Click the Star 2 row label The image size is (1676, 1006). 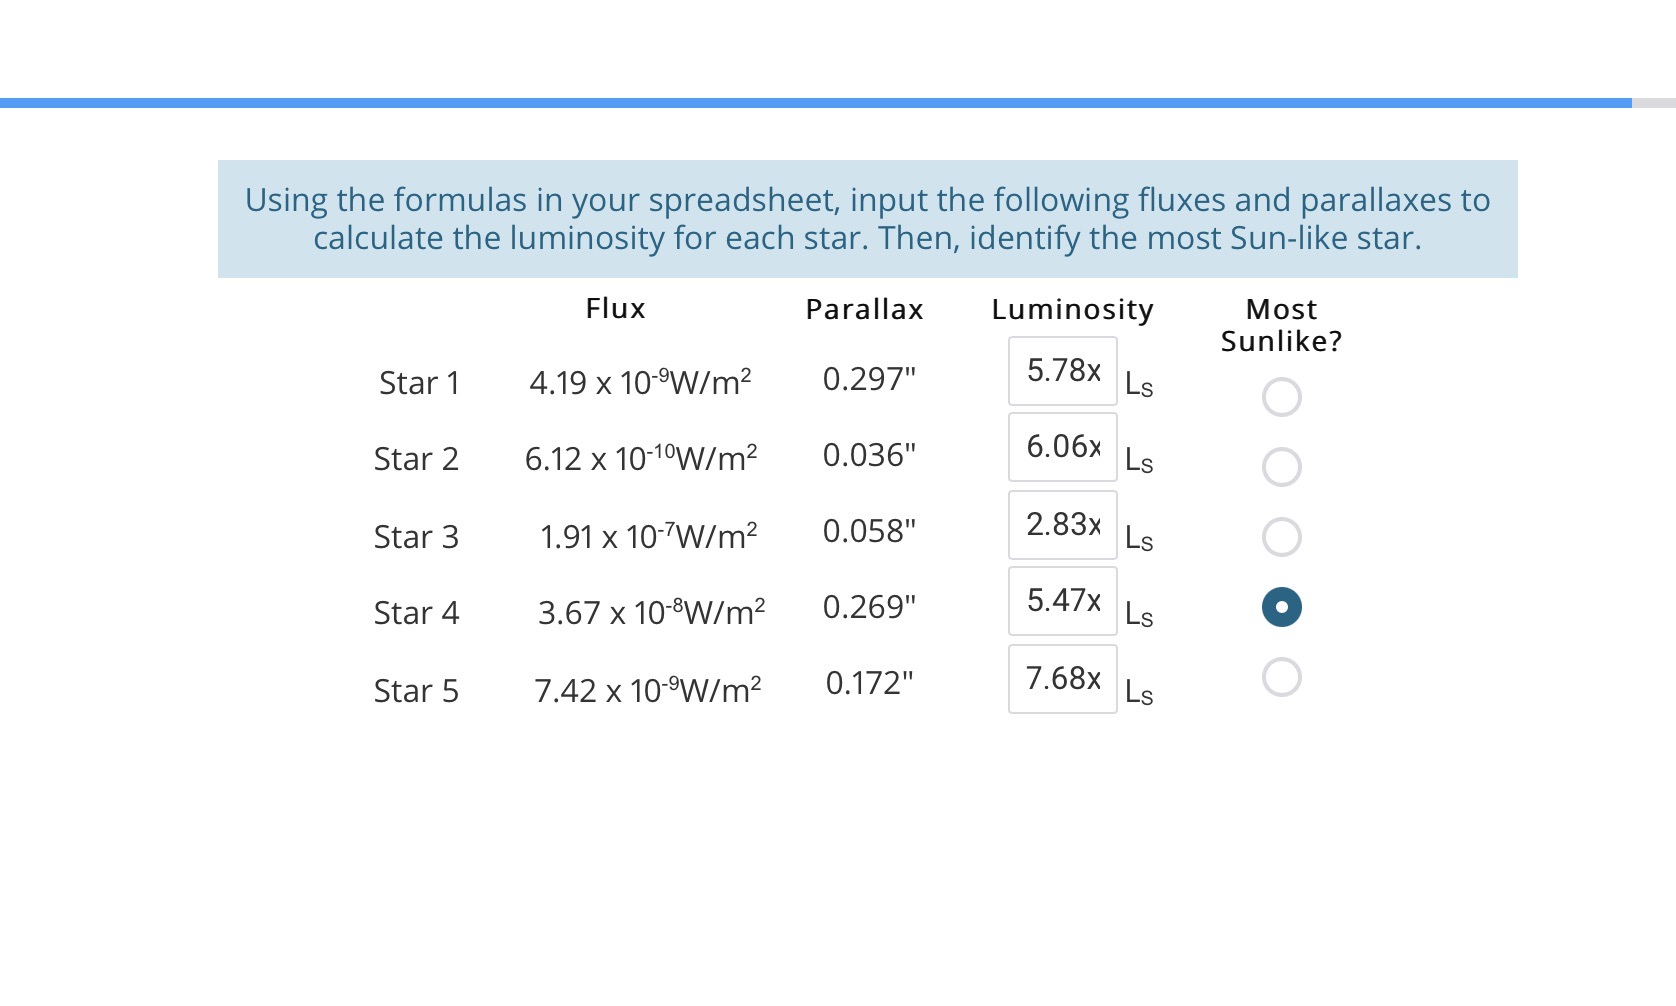click(417, 459)
